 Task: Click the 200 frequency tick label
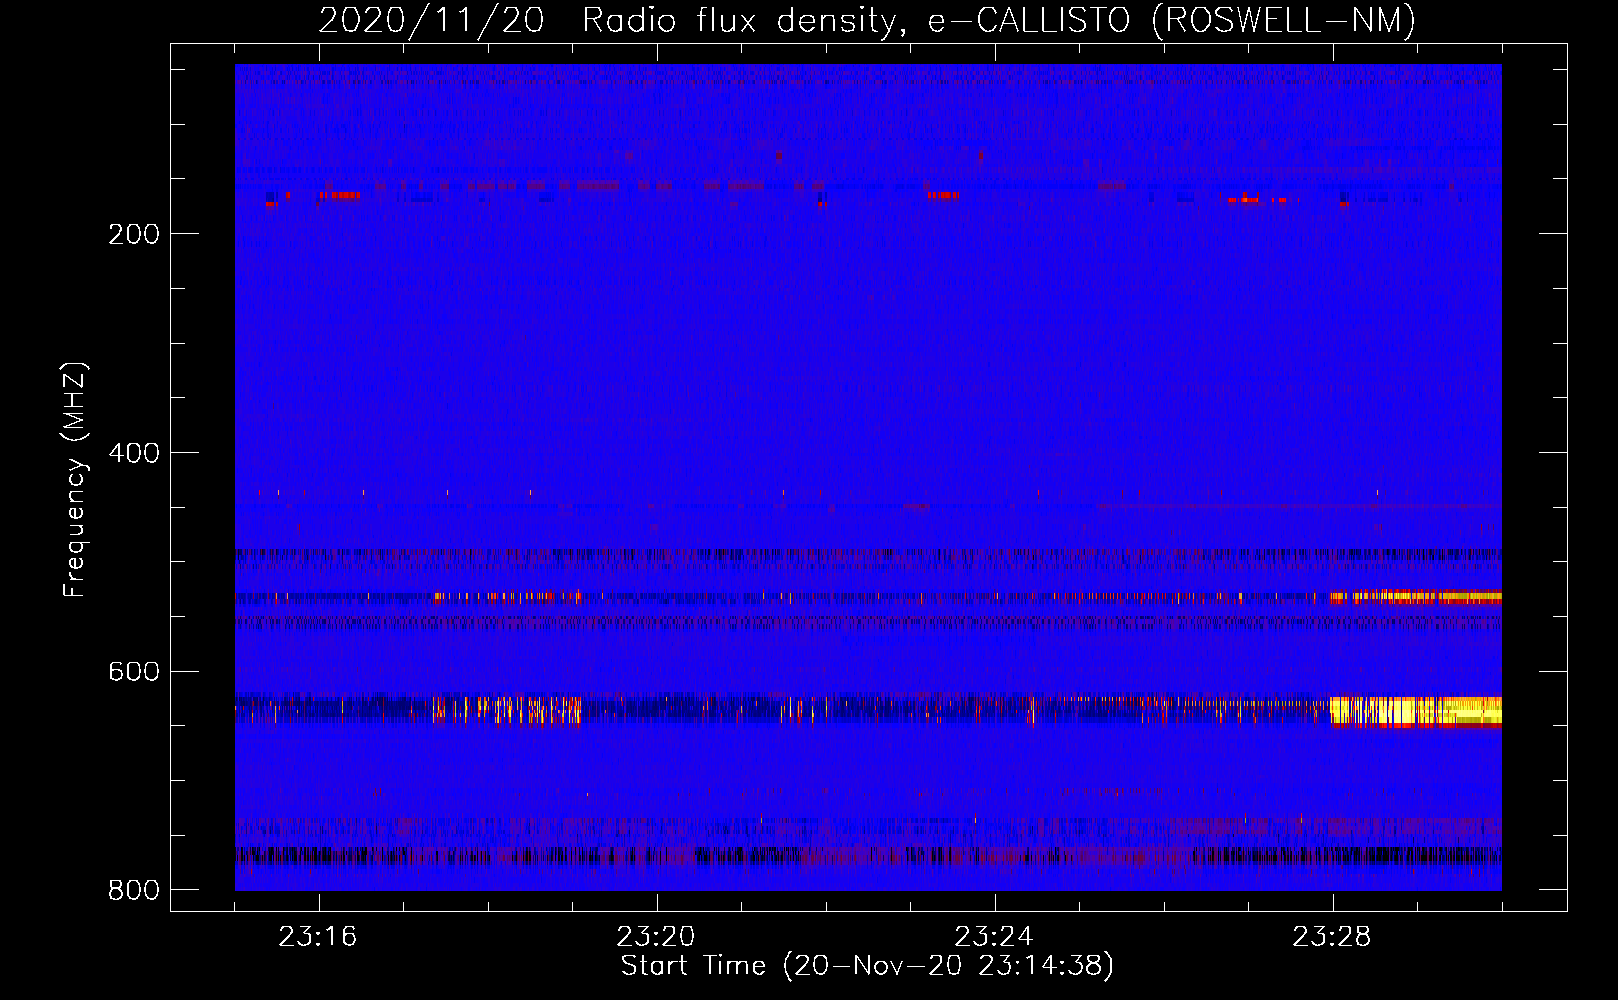(x=134, y=234)
